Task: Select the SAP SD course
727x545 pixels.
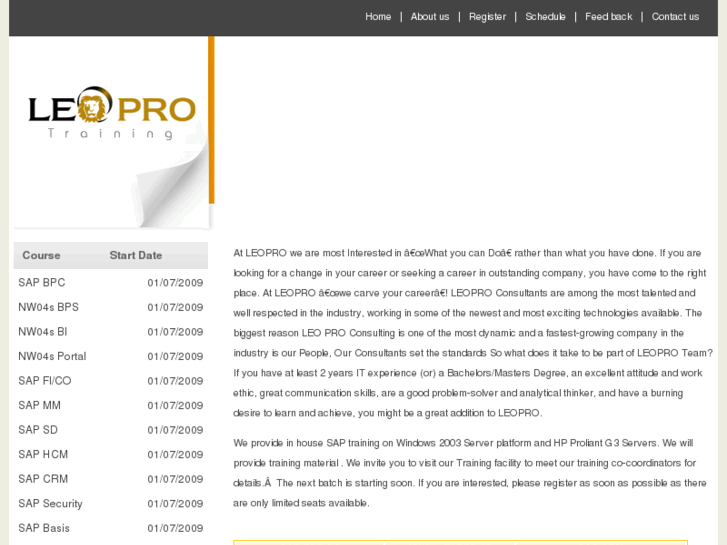Action: pyautogui.click(x=38, y=430)
